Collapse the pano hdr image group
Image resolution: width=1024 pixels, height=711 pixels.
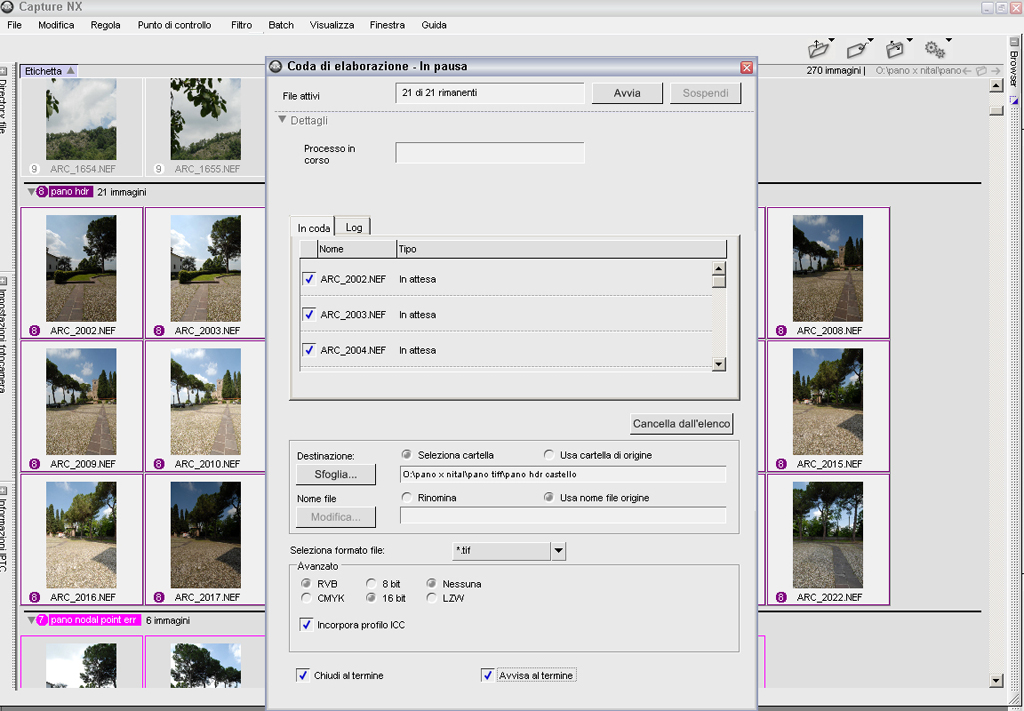pyautogui.click(x=31, y=192)
